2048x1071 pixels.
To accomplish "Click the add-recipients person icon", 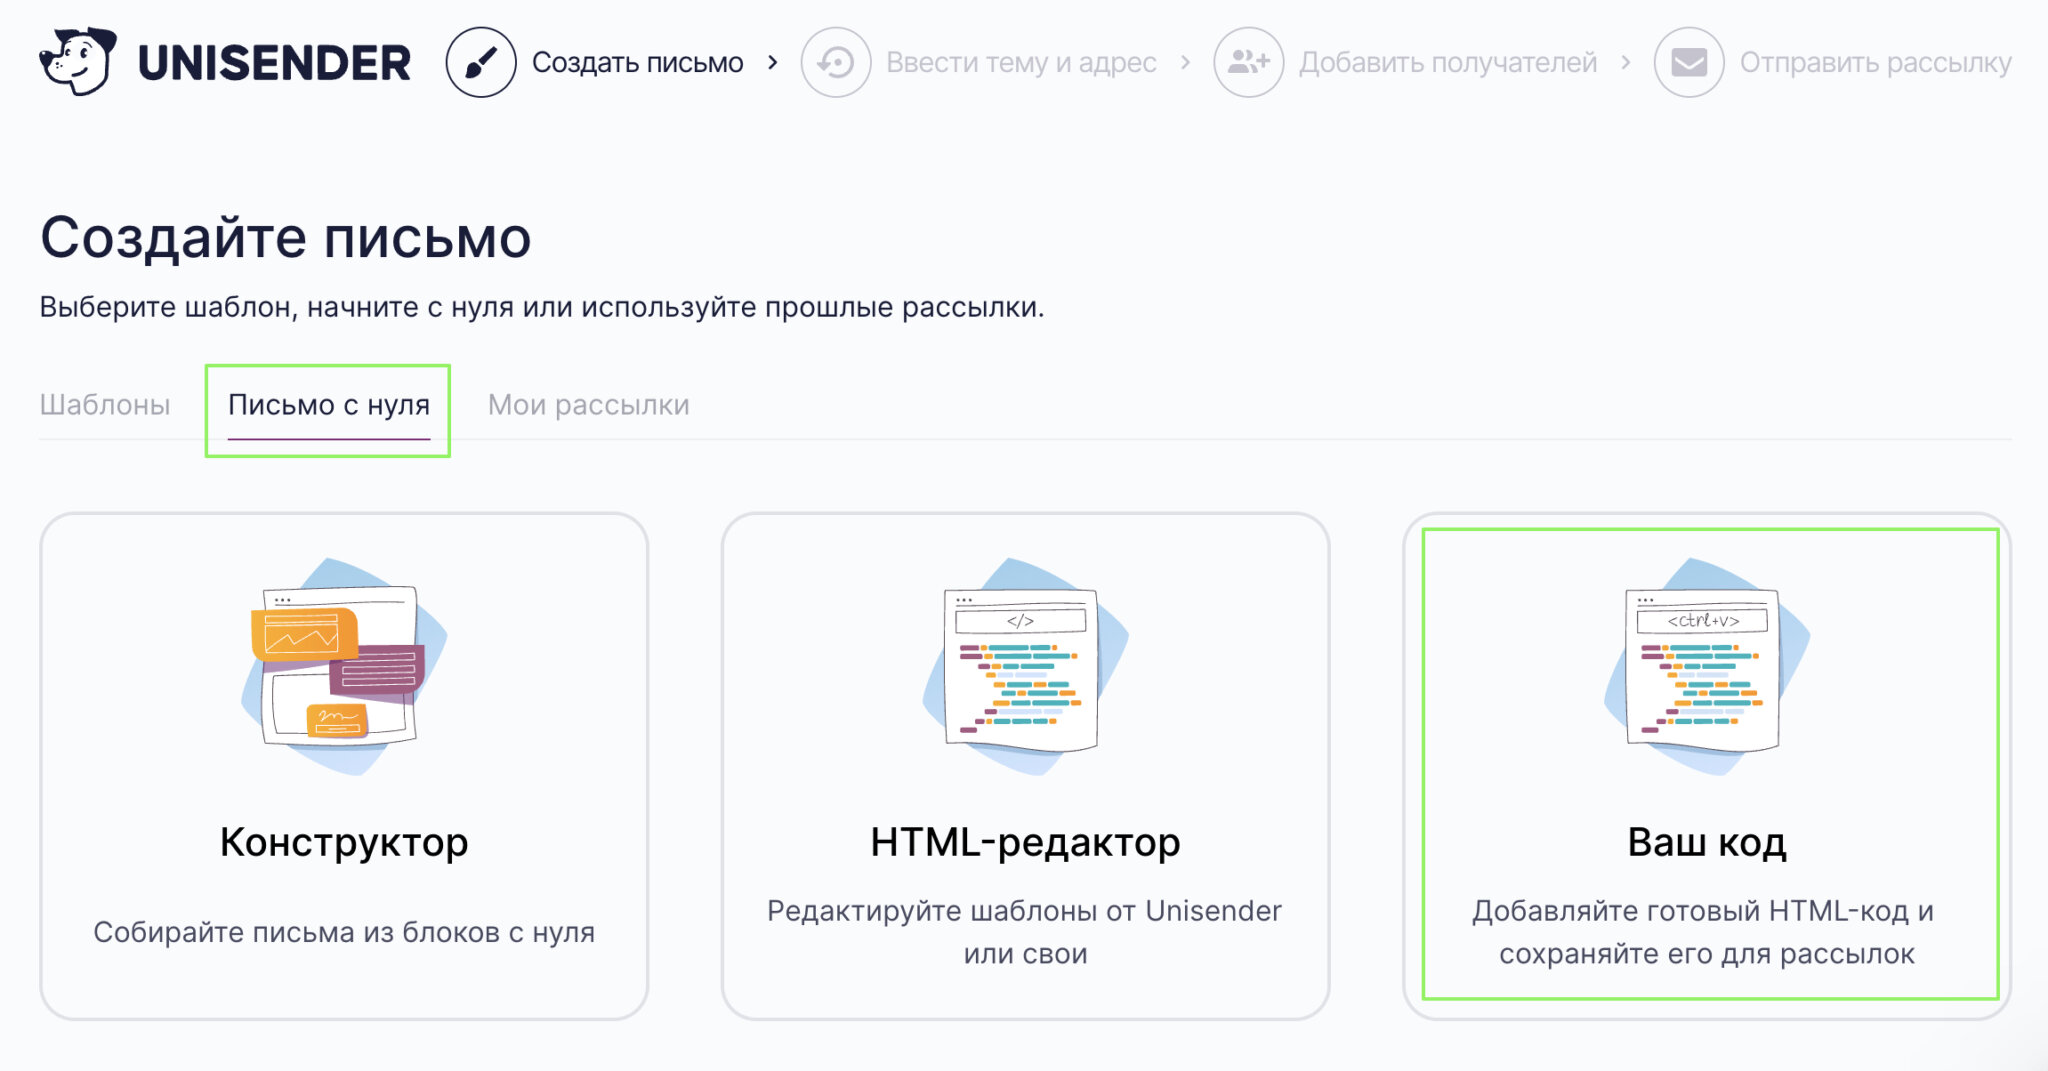I will 1248,62.
